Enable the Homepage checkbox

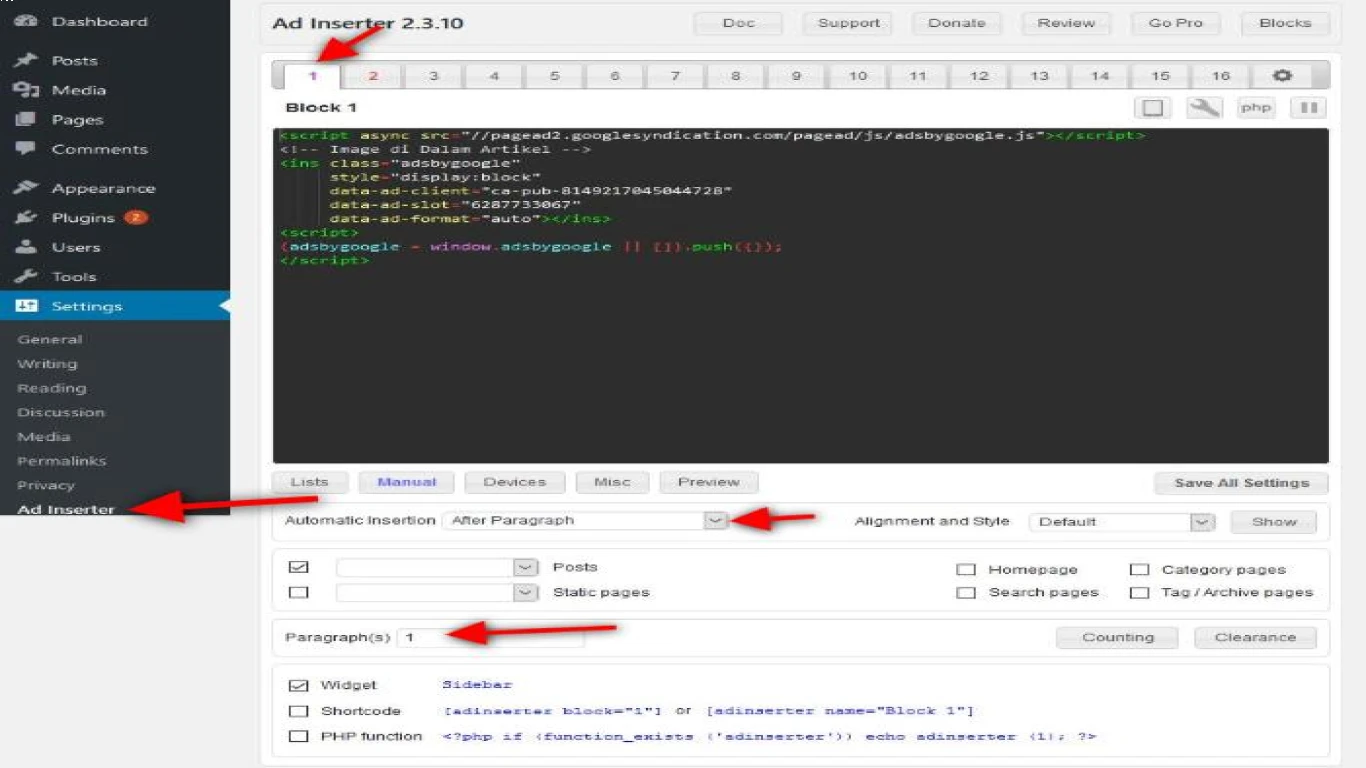click(x=966, y=569)
